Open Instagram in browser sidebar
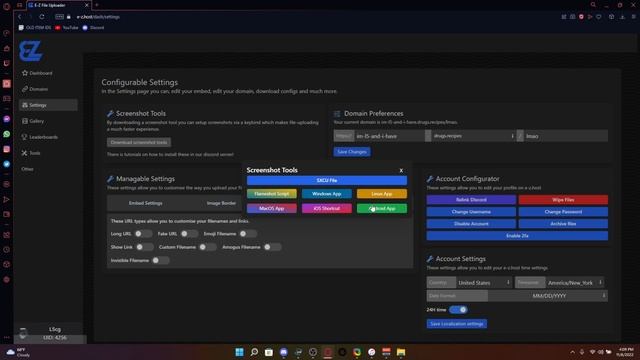Viewport: 640px width, 360px height. 7,149
